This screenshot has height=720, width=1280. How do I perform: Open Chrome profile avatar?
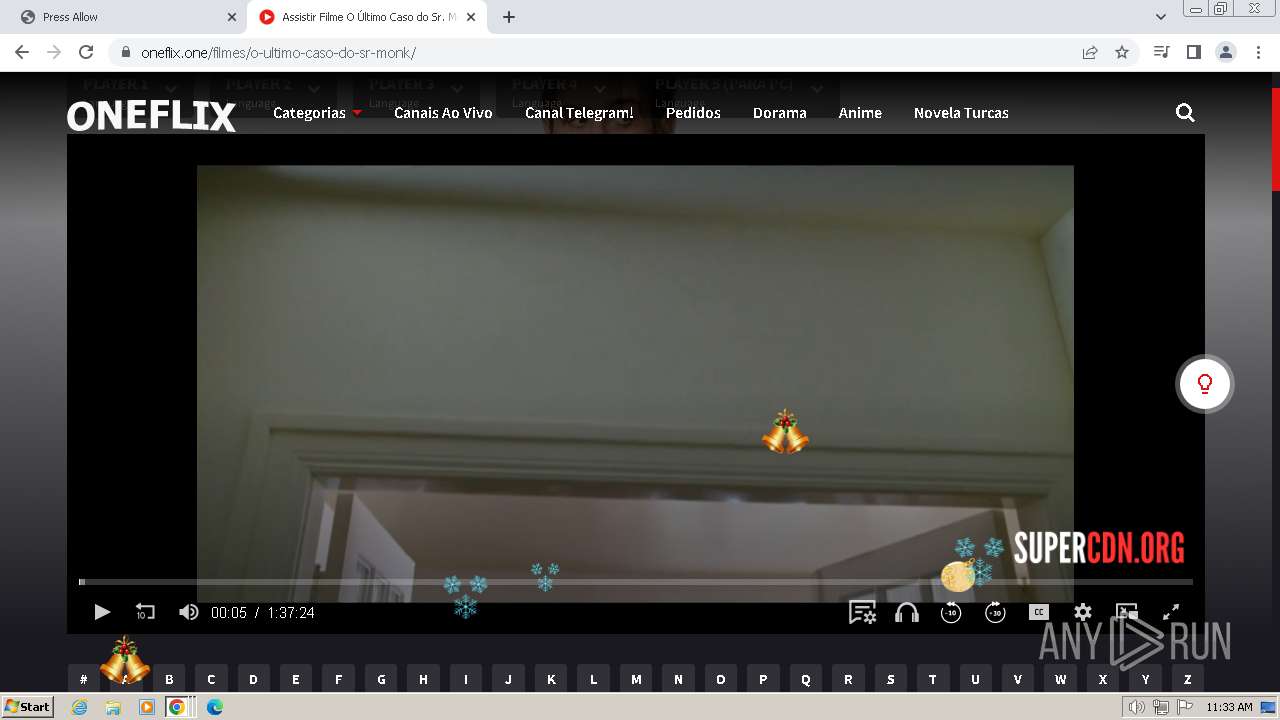1226,52
